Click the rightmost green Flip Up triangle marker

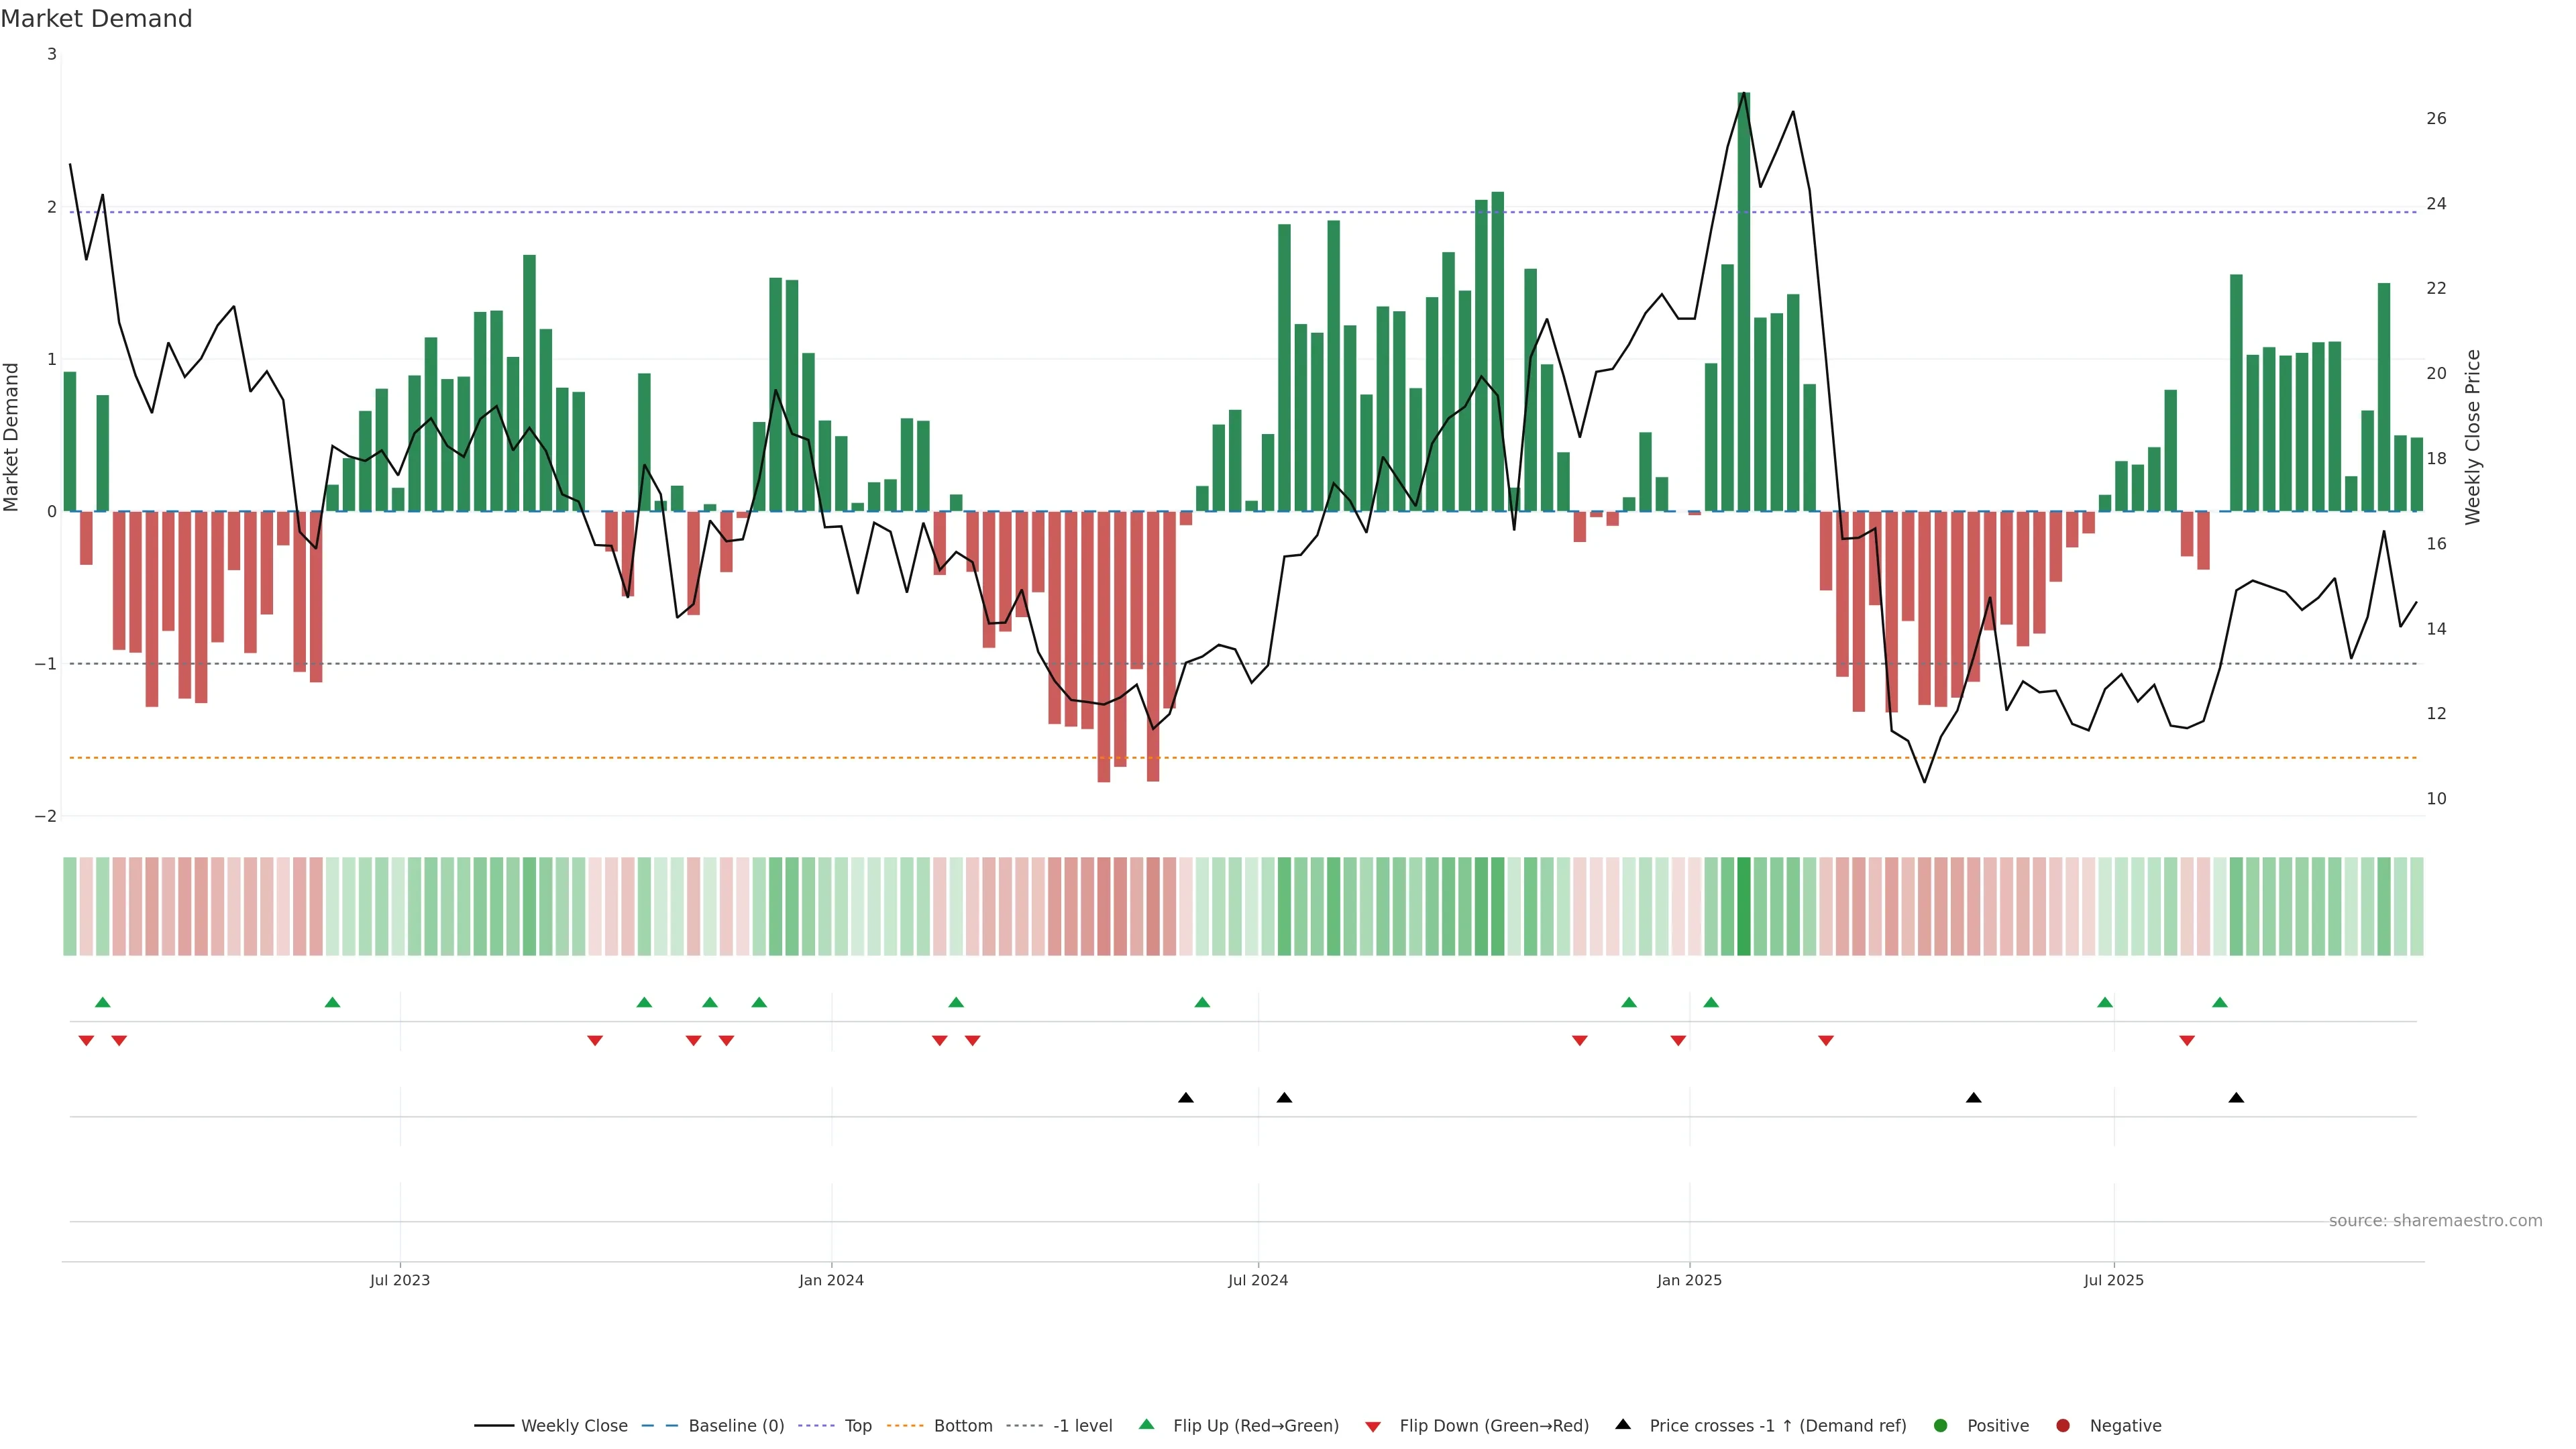click(x=2220, y=1003)
